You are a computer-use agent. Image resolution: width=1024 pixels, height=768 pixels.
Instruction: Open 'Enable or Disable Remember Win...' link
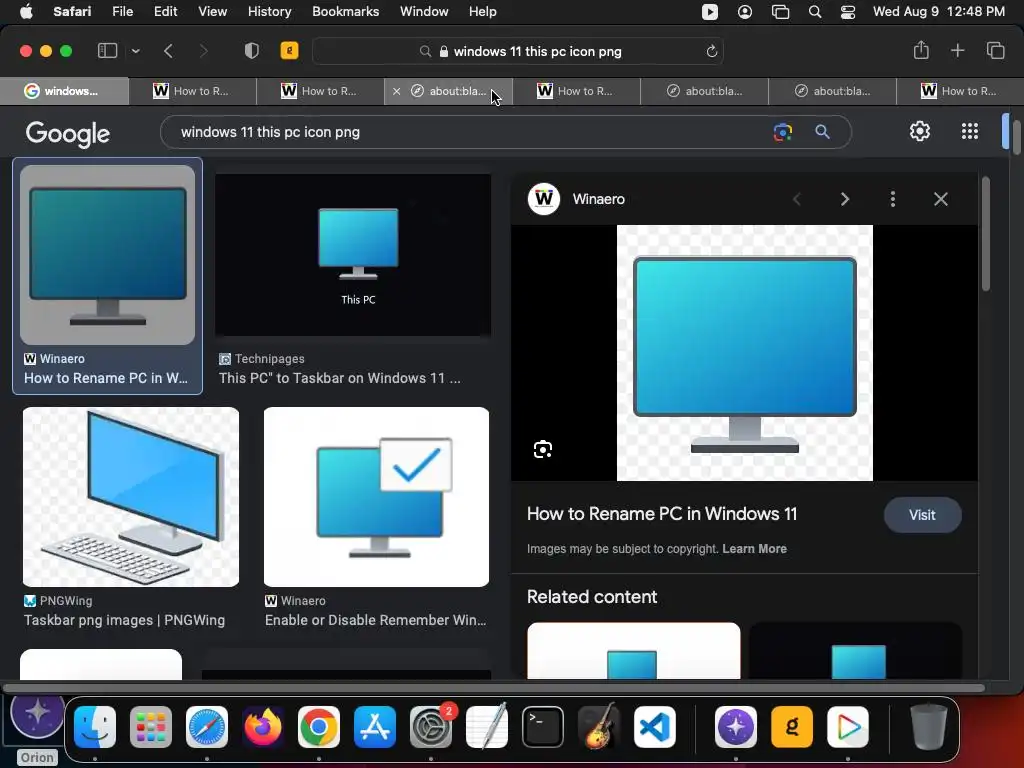coord(376,620)
